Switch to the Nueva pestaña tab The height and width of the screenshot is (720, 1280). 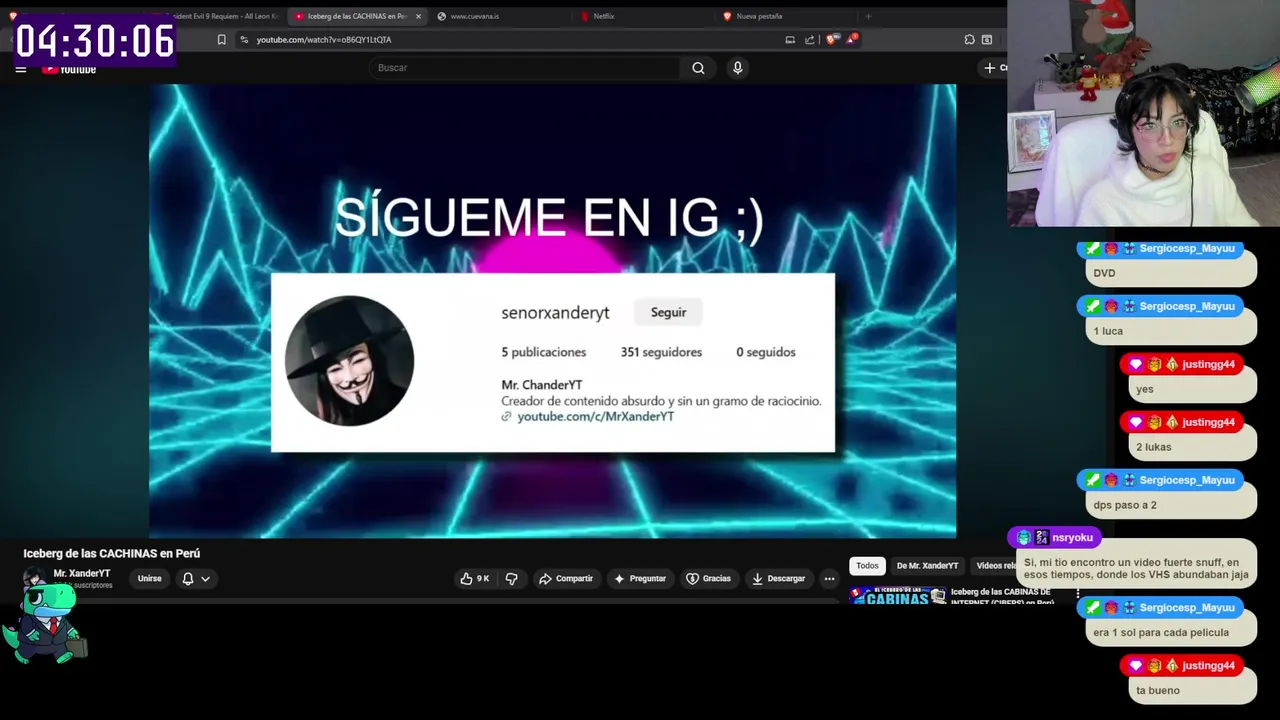point(759,16)
